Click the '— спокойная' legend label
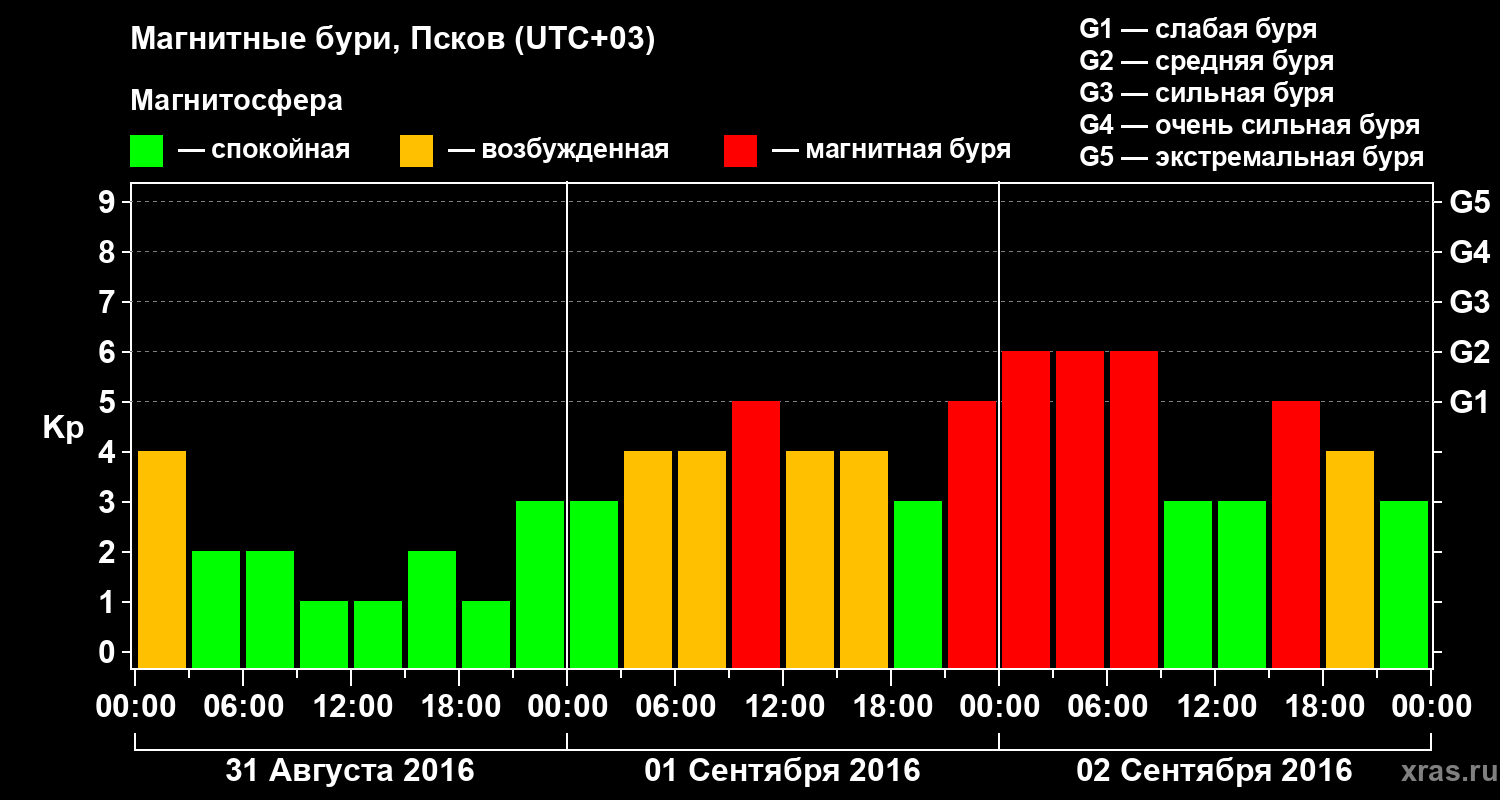 (264, 150)
